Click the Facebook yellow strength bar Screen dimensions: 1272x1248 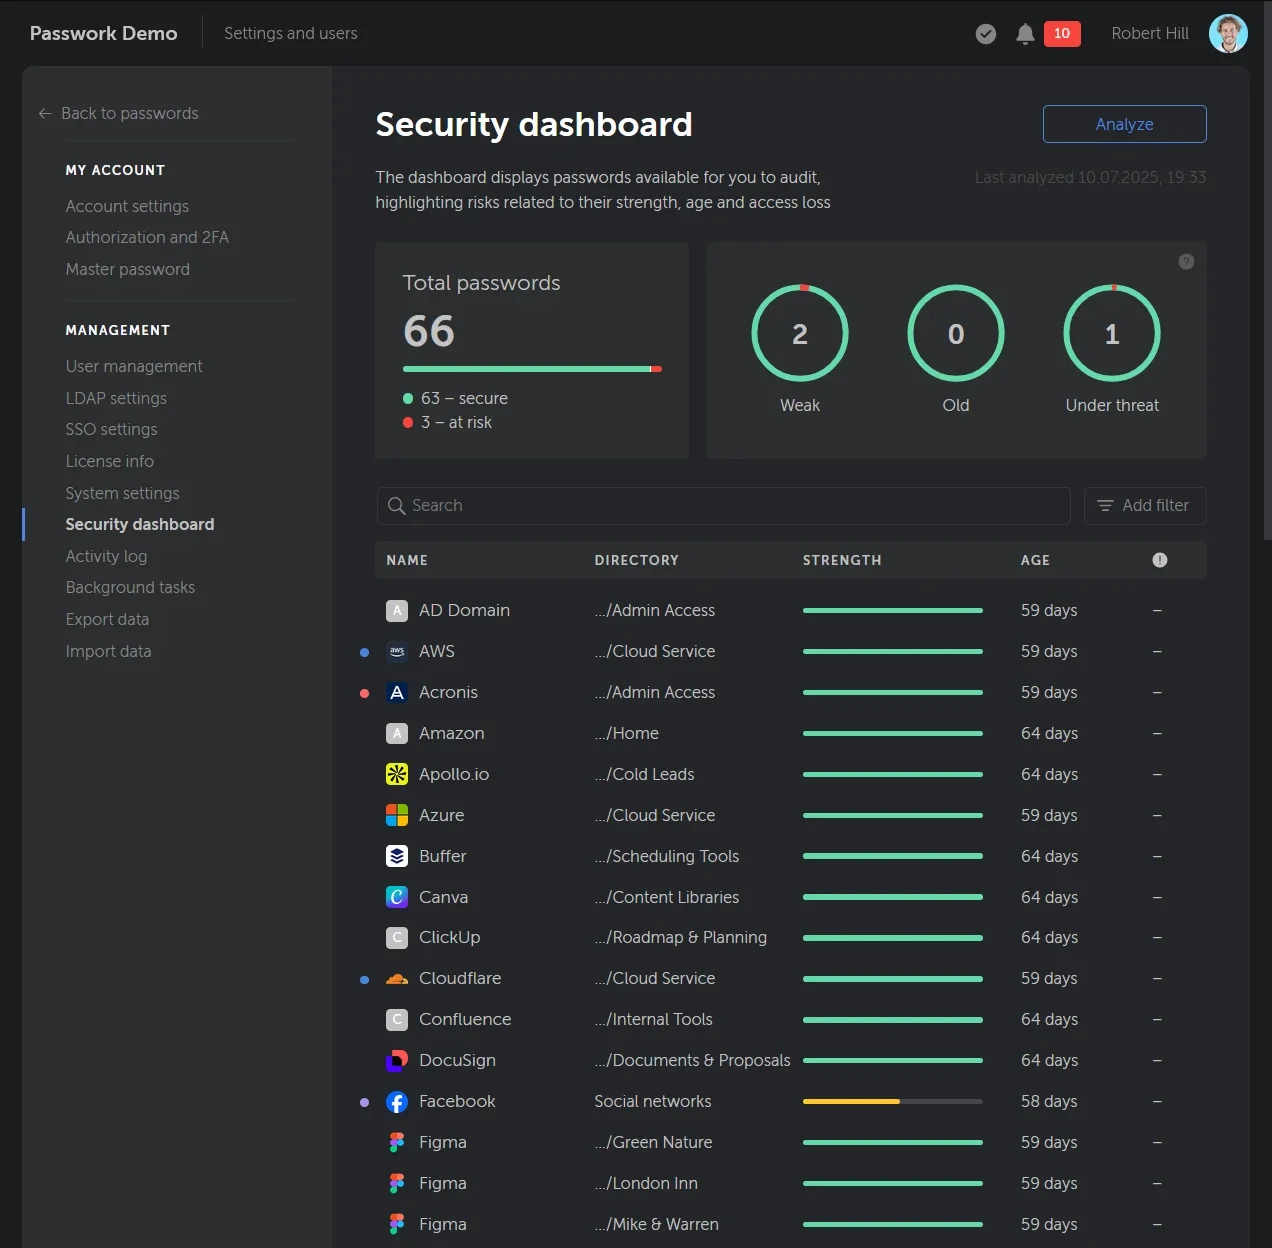point(852,1101)
